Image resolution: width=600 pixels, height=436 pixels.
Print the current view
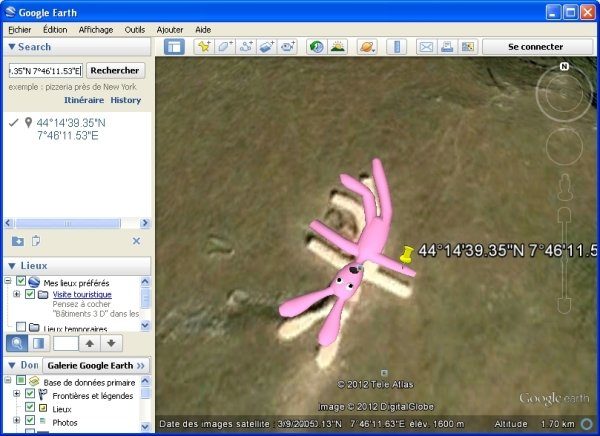coord(447,47)
